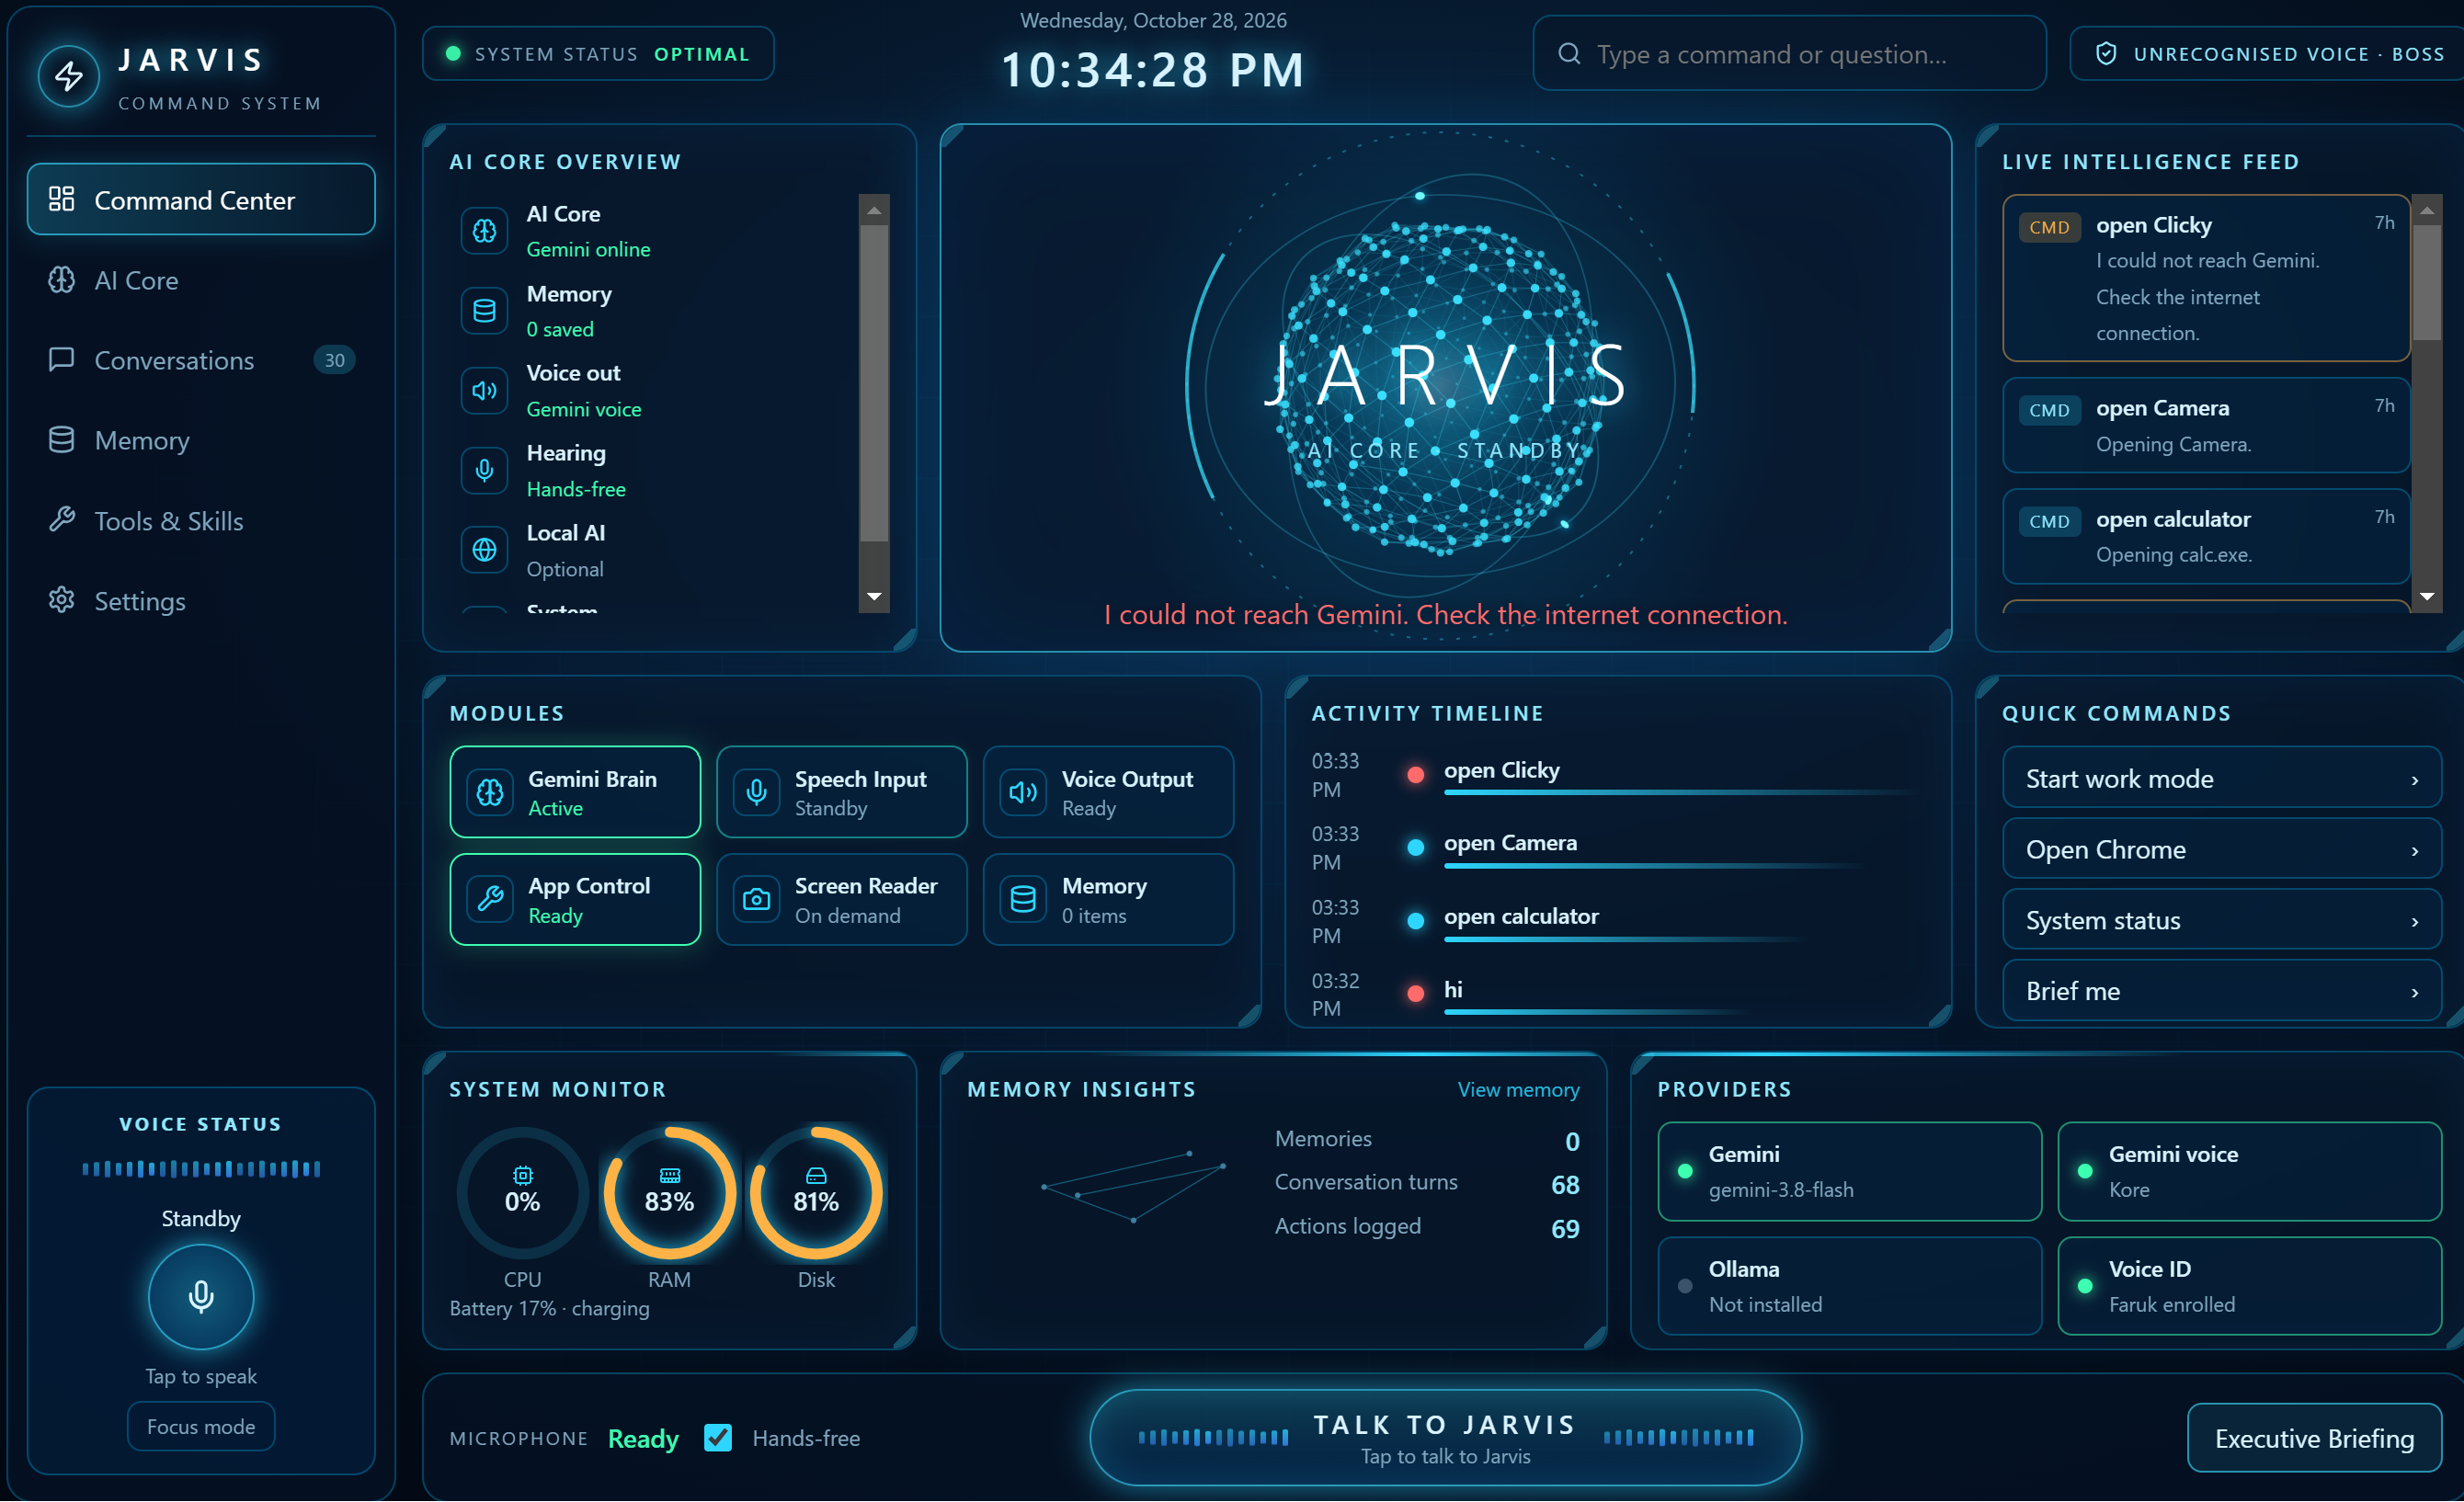
Task: Expand the System status command chevron
Action: click(x=2415, y=922)
